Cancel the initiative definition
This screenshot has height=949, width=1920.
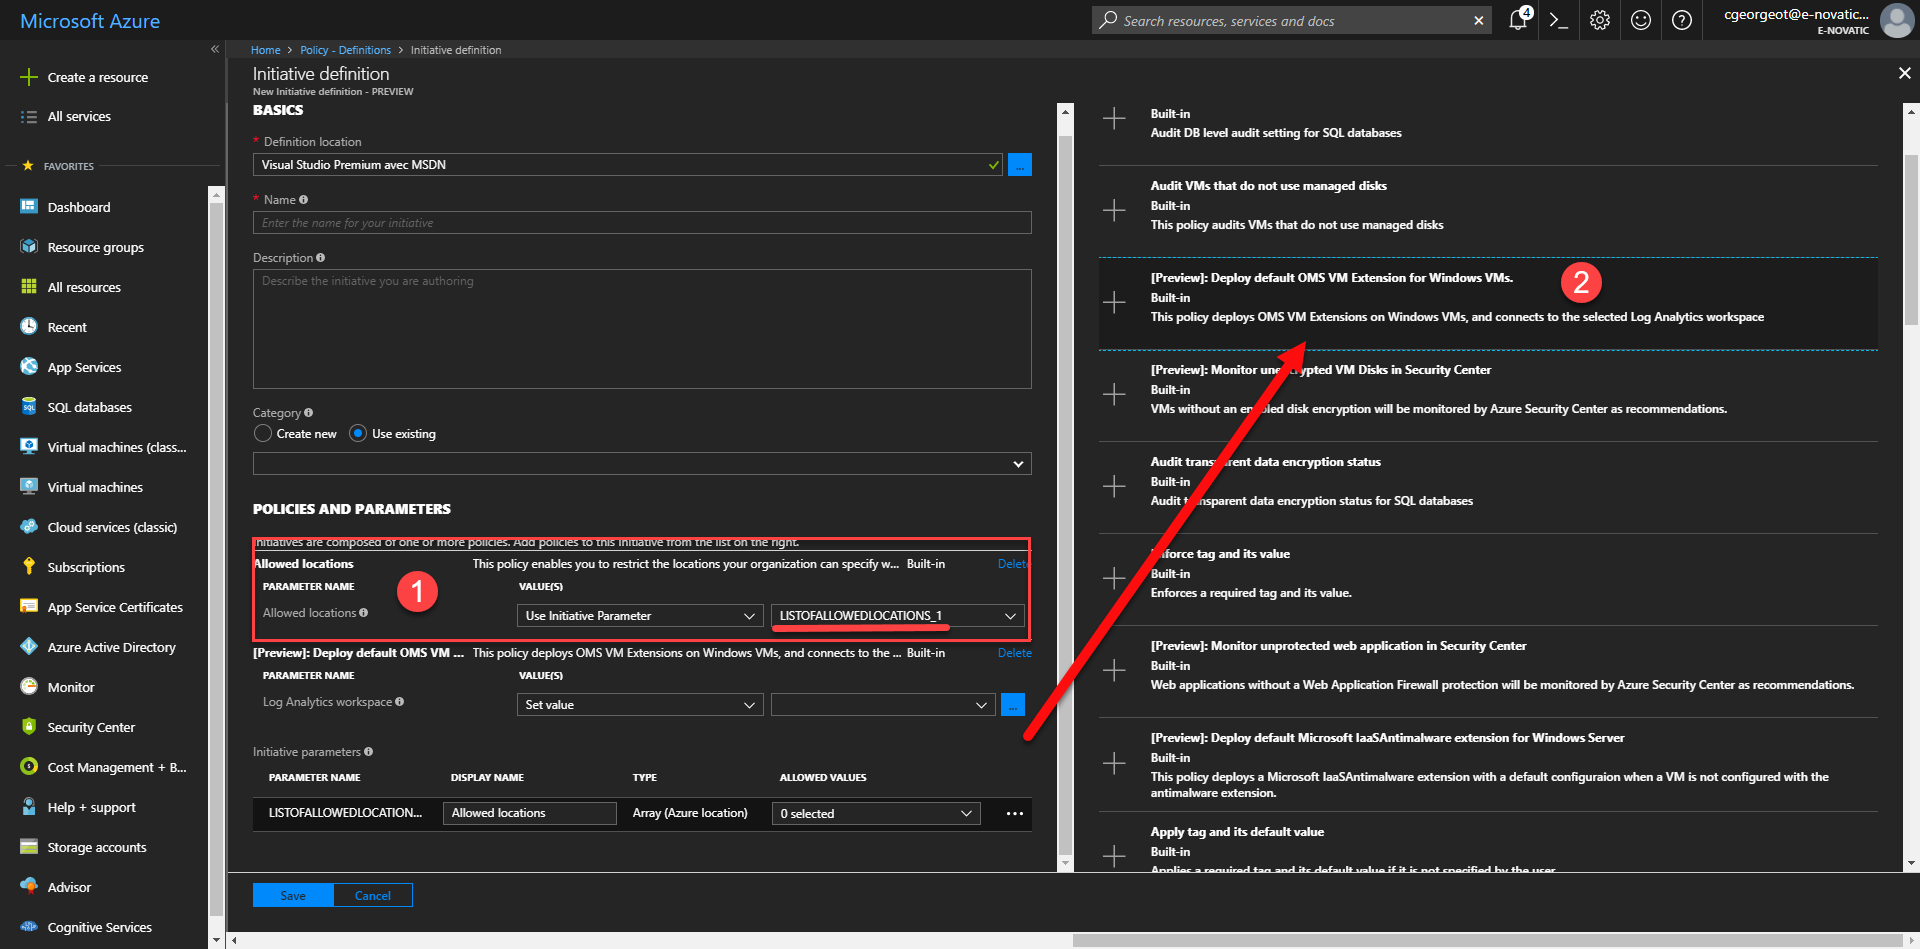point(373,895)
